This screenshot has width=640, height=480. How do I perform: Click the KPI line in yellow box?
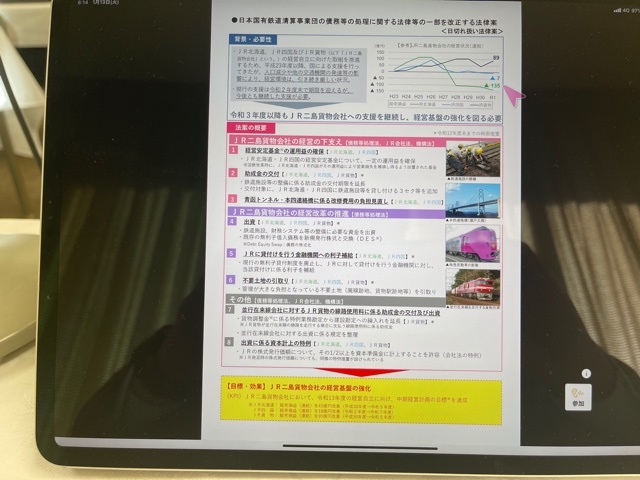pyautogui.click(x=347, y=397)
